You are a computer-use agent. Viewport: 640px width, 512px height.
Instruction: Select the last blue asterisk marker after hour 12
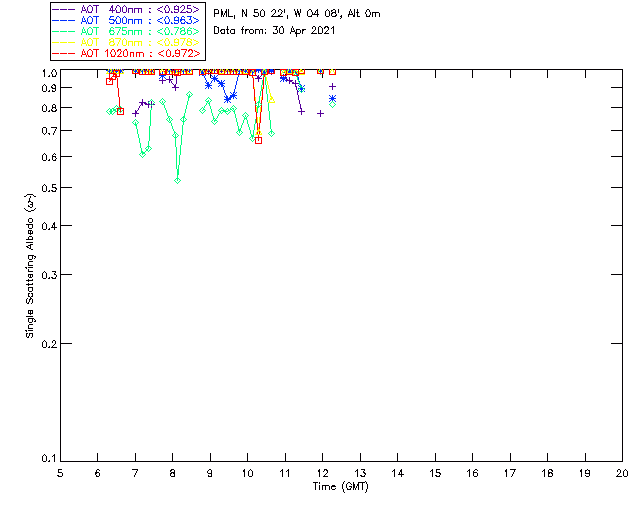tap(332, 98)
